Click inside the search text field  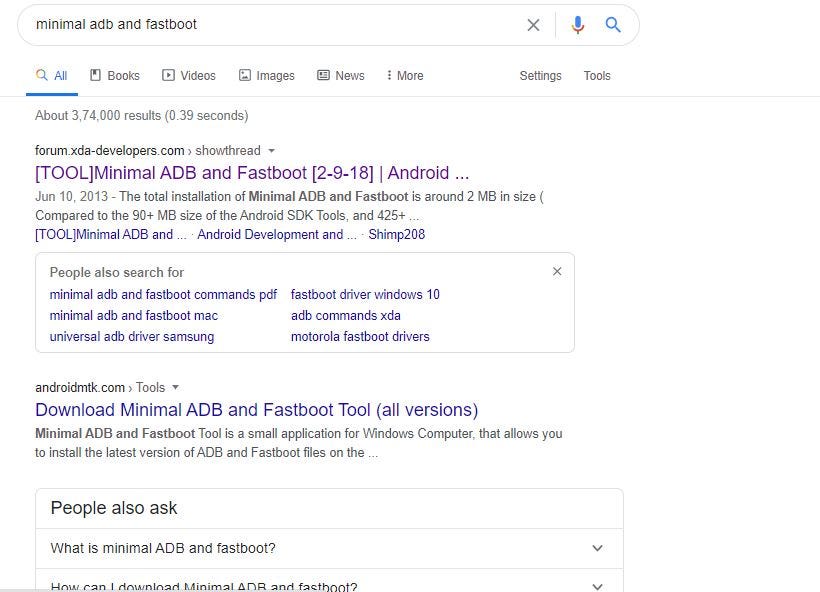click(272, 25)
